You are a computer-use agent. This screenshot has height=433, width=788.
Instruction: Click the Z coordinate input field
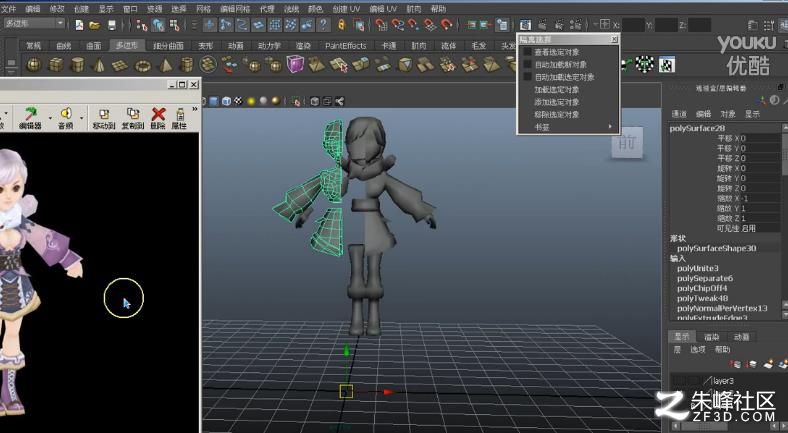[700, 25]
